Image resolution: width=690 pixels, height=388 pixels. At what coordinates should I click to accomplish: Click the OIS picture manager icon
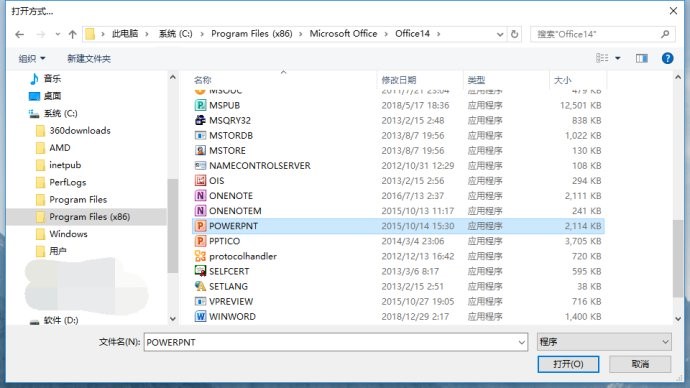coord(200,180)
